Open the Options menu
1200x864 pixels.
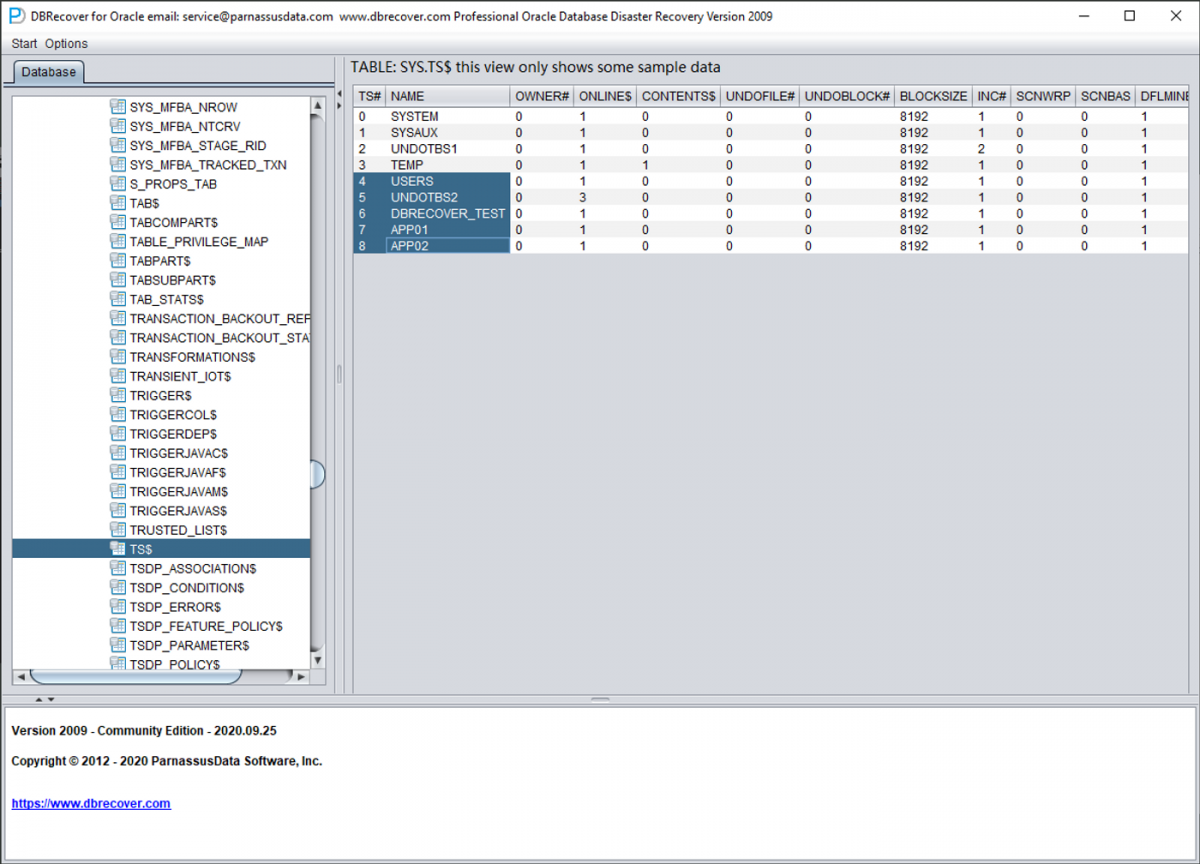[66, 43]
